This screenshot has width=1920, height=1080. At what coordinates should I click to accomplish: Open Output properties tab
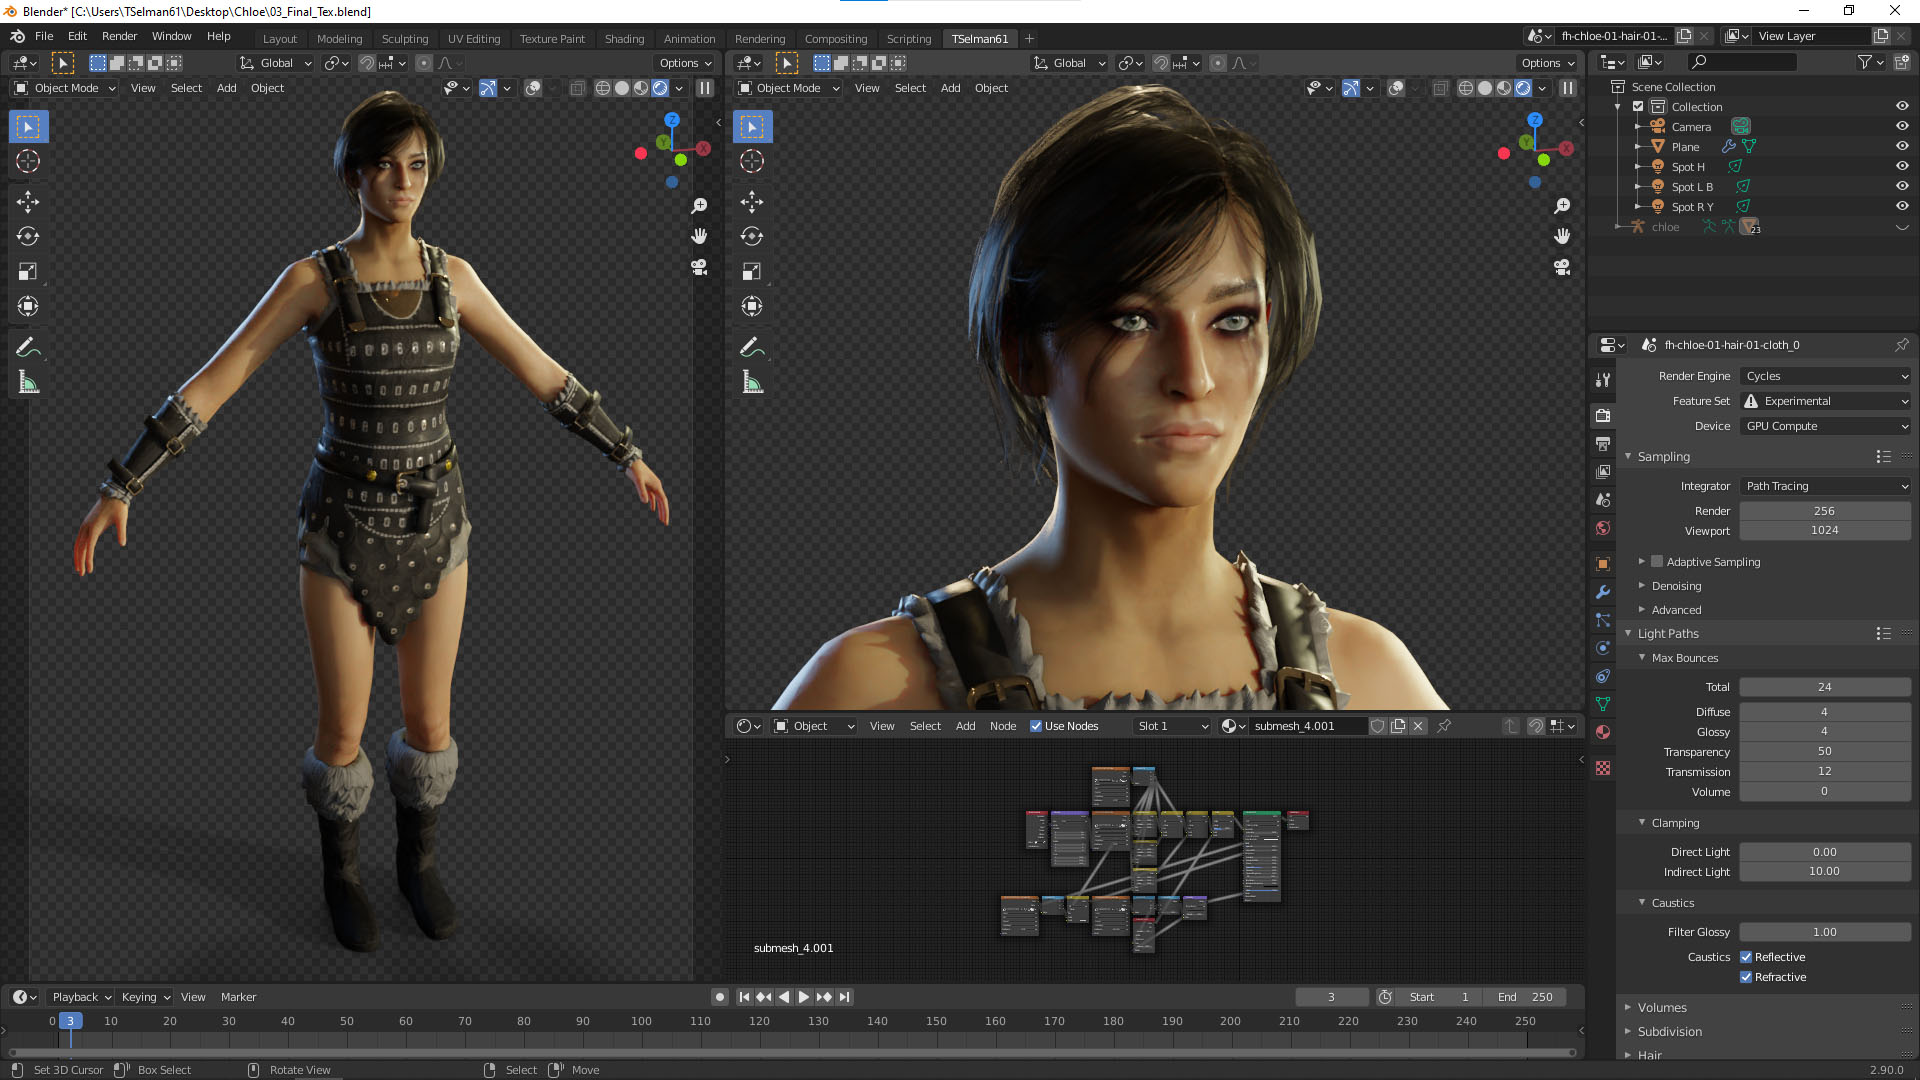[1603, 443]
